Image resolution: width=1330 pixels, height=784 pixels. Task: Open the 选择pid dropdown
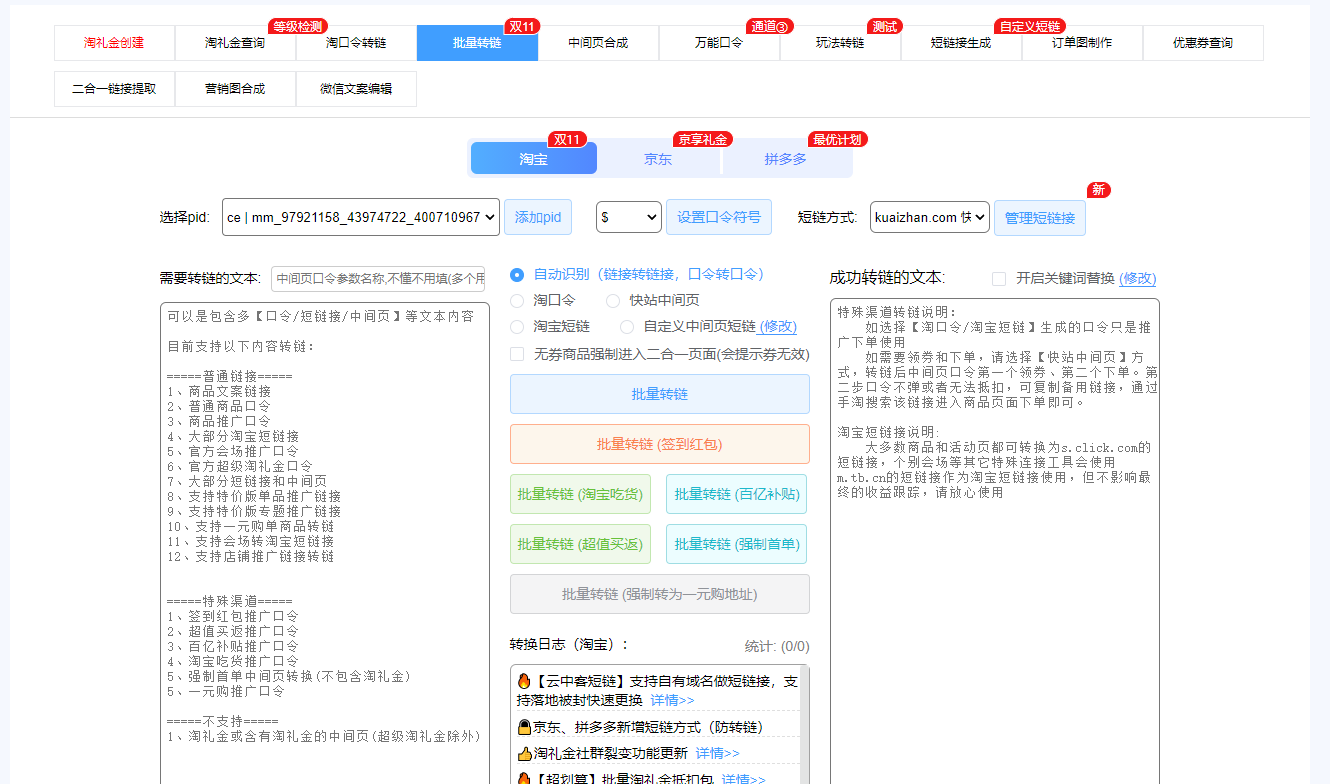(x=361, y=217)
